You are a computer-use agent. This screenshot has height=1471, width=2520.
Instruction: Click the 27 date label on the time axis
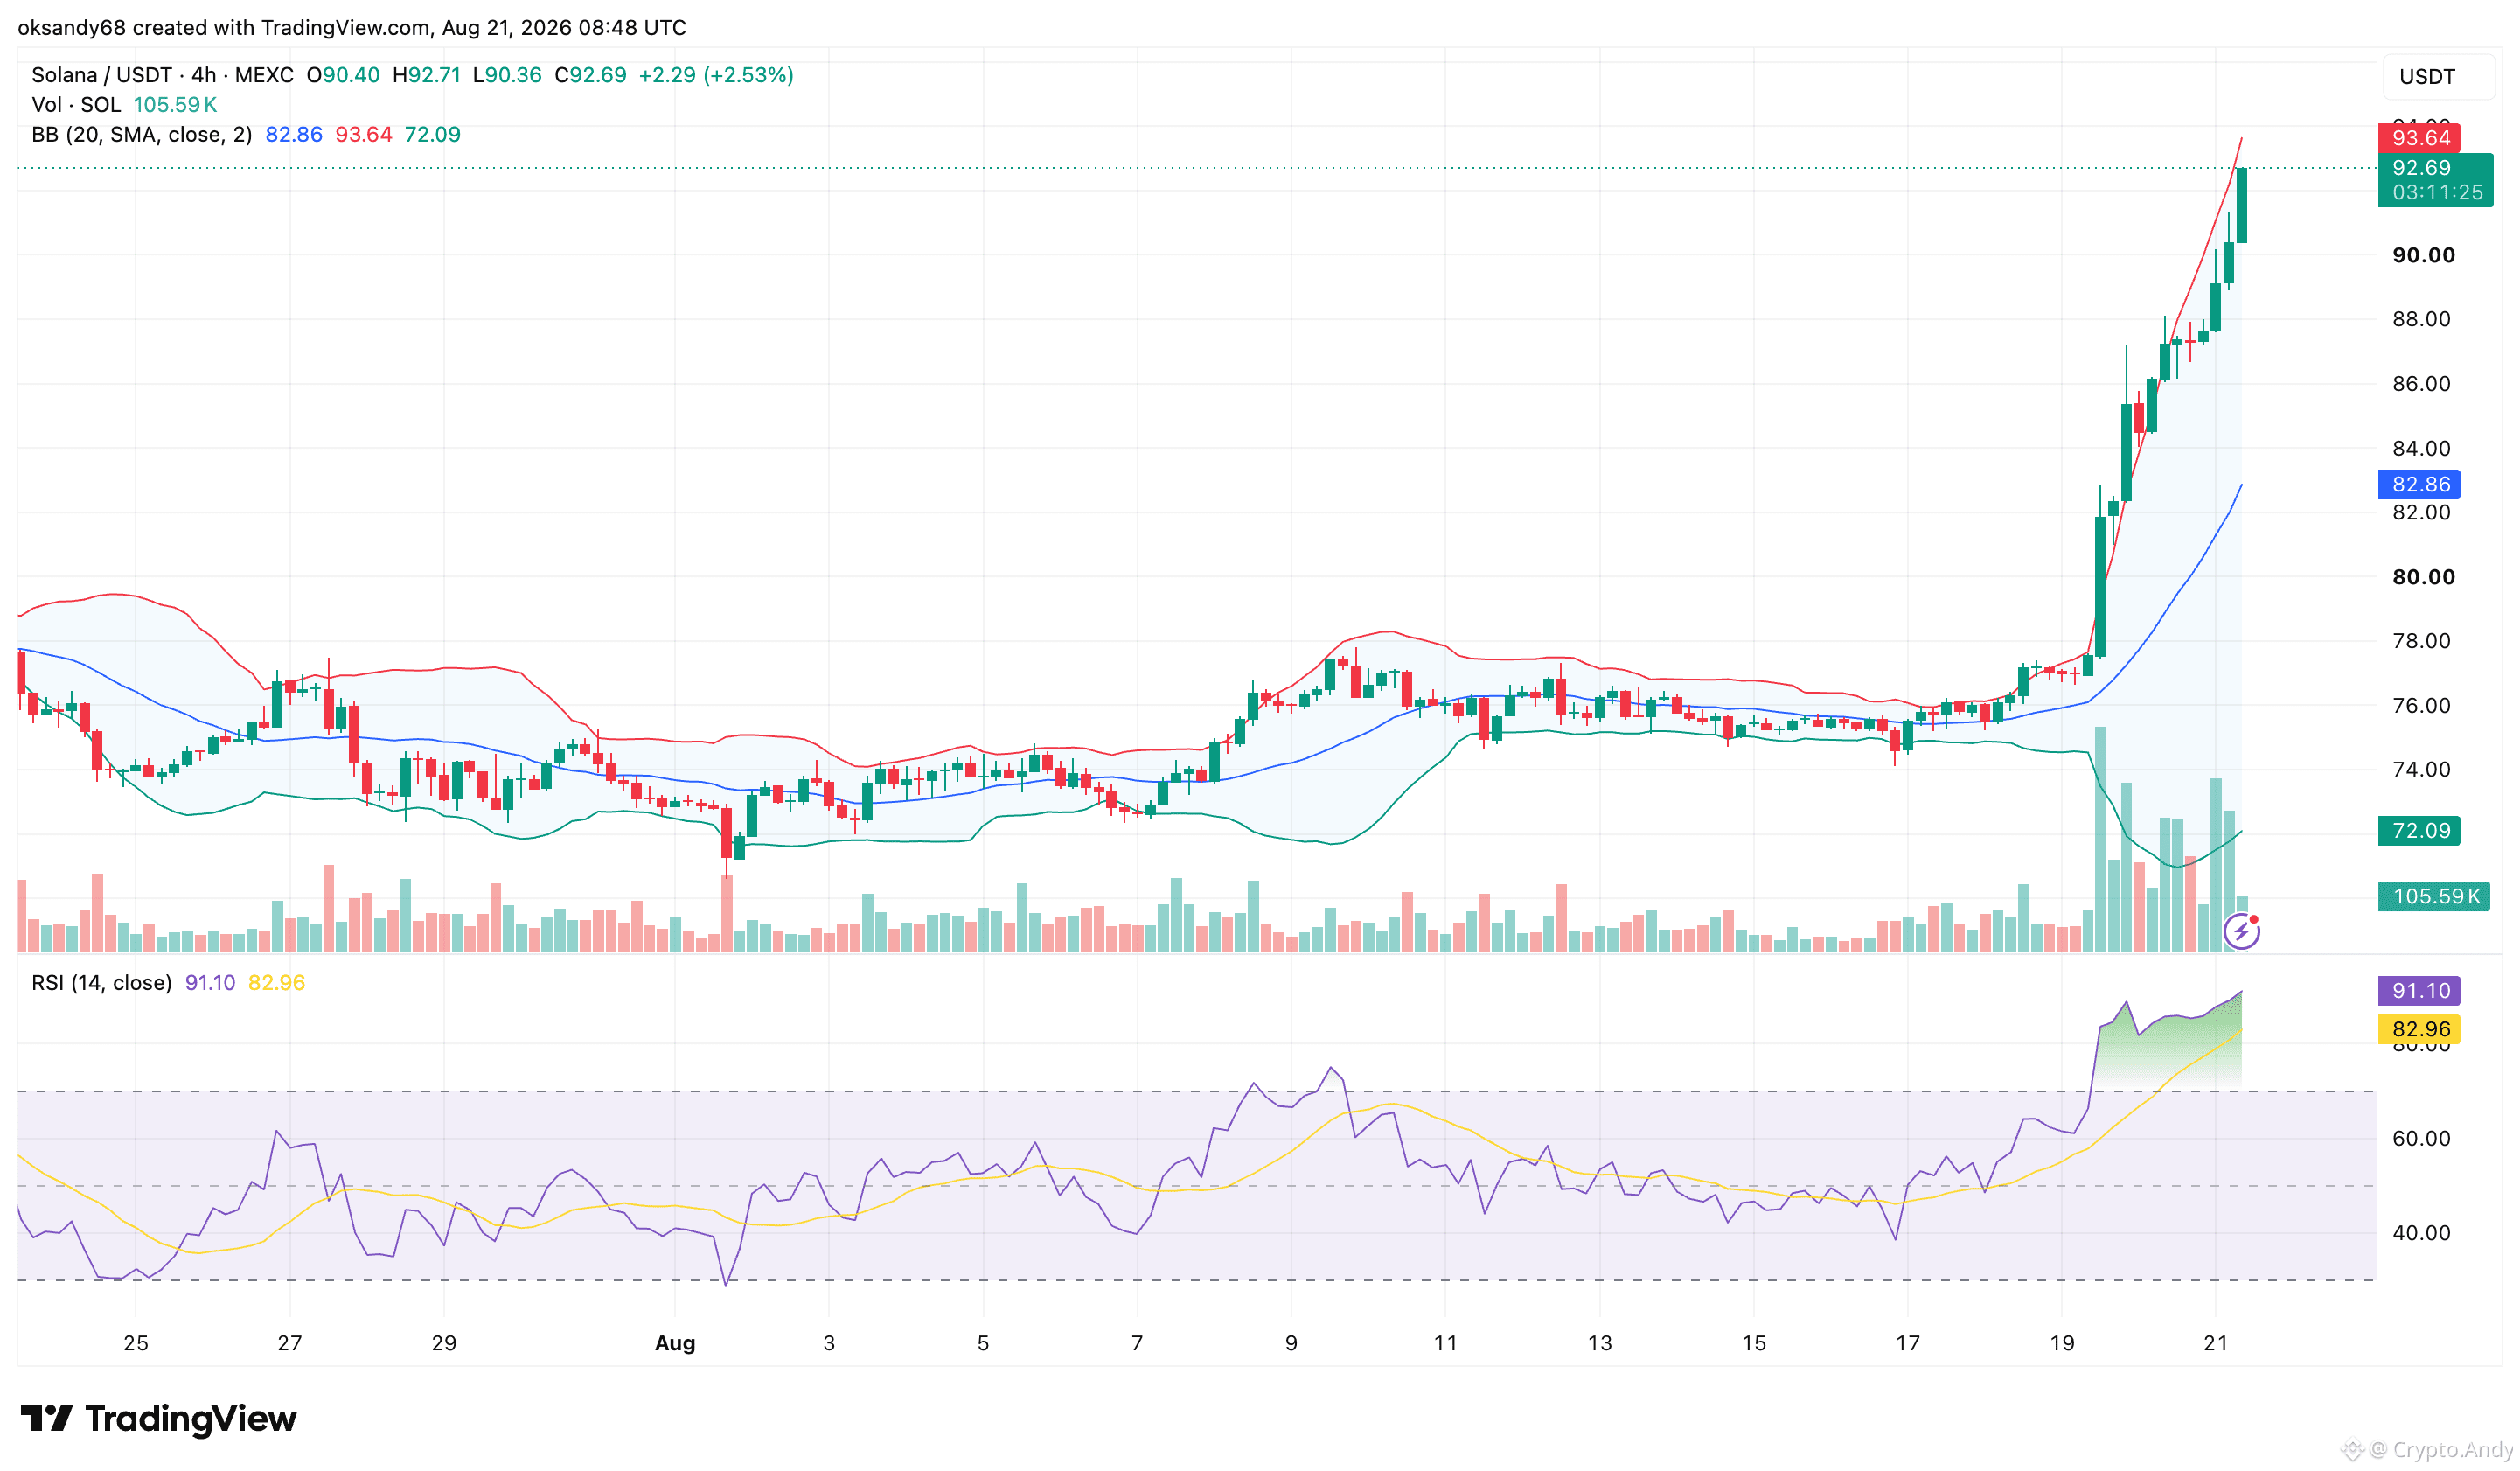tap(290, 1343)
